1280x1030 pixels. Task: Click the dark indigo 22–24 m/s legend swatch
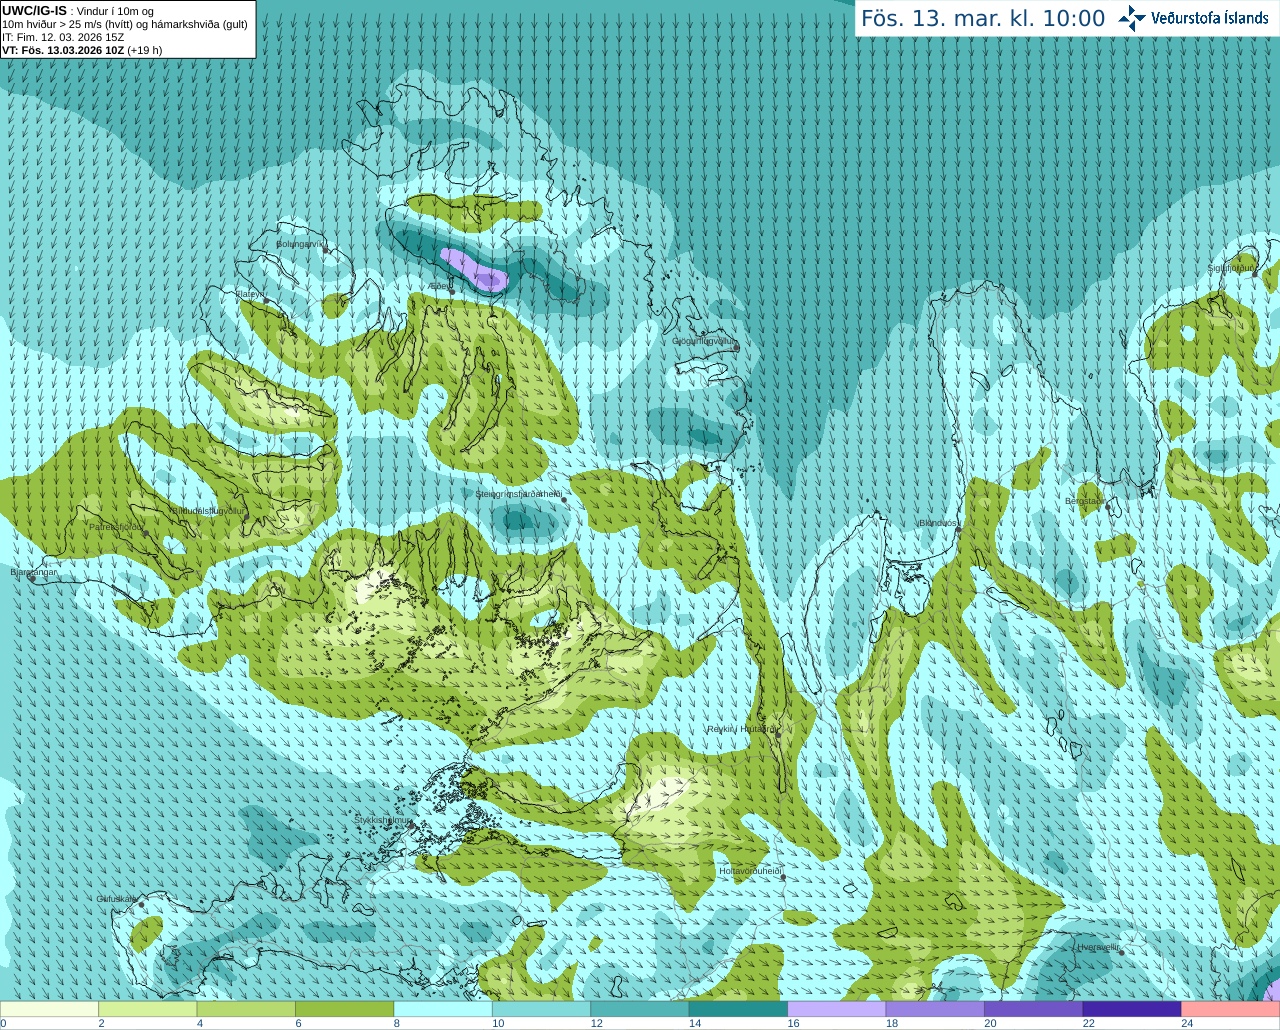(x=1132, y=1009)
